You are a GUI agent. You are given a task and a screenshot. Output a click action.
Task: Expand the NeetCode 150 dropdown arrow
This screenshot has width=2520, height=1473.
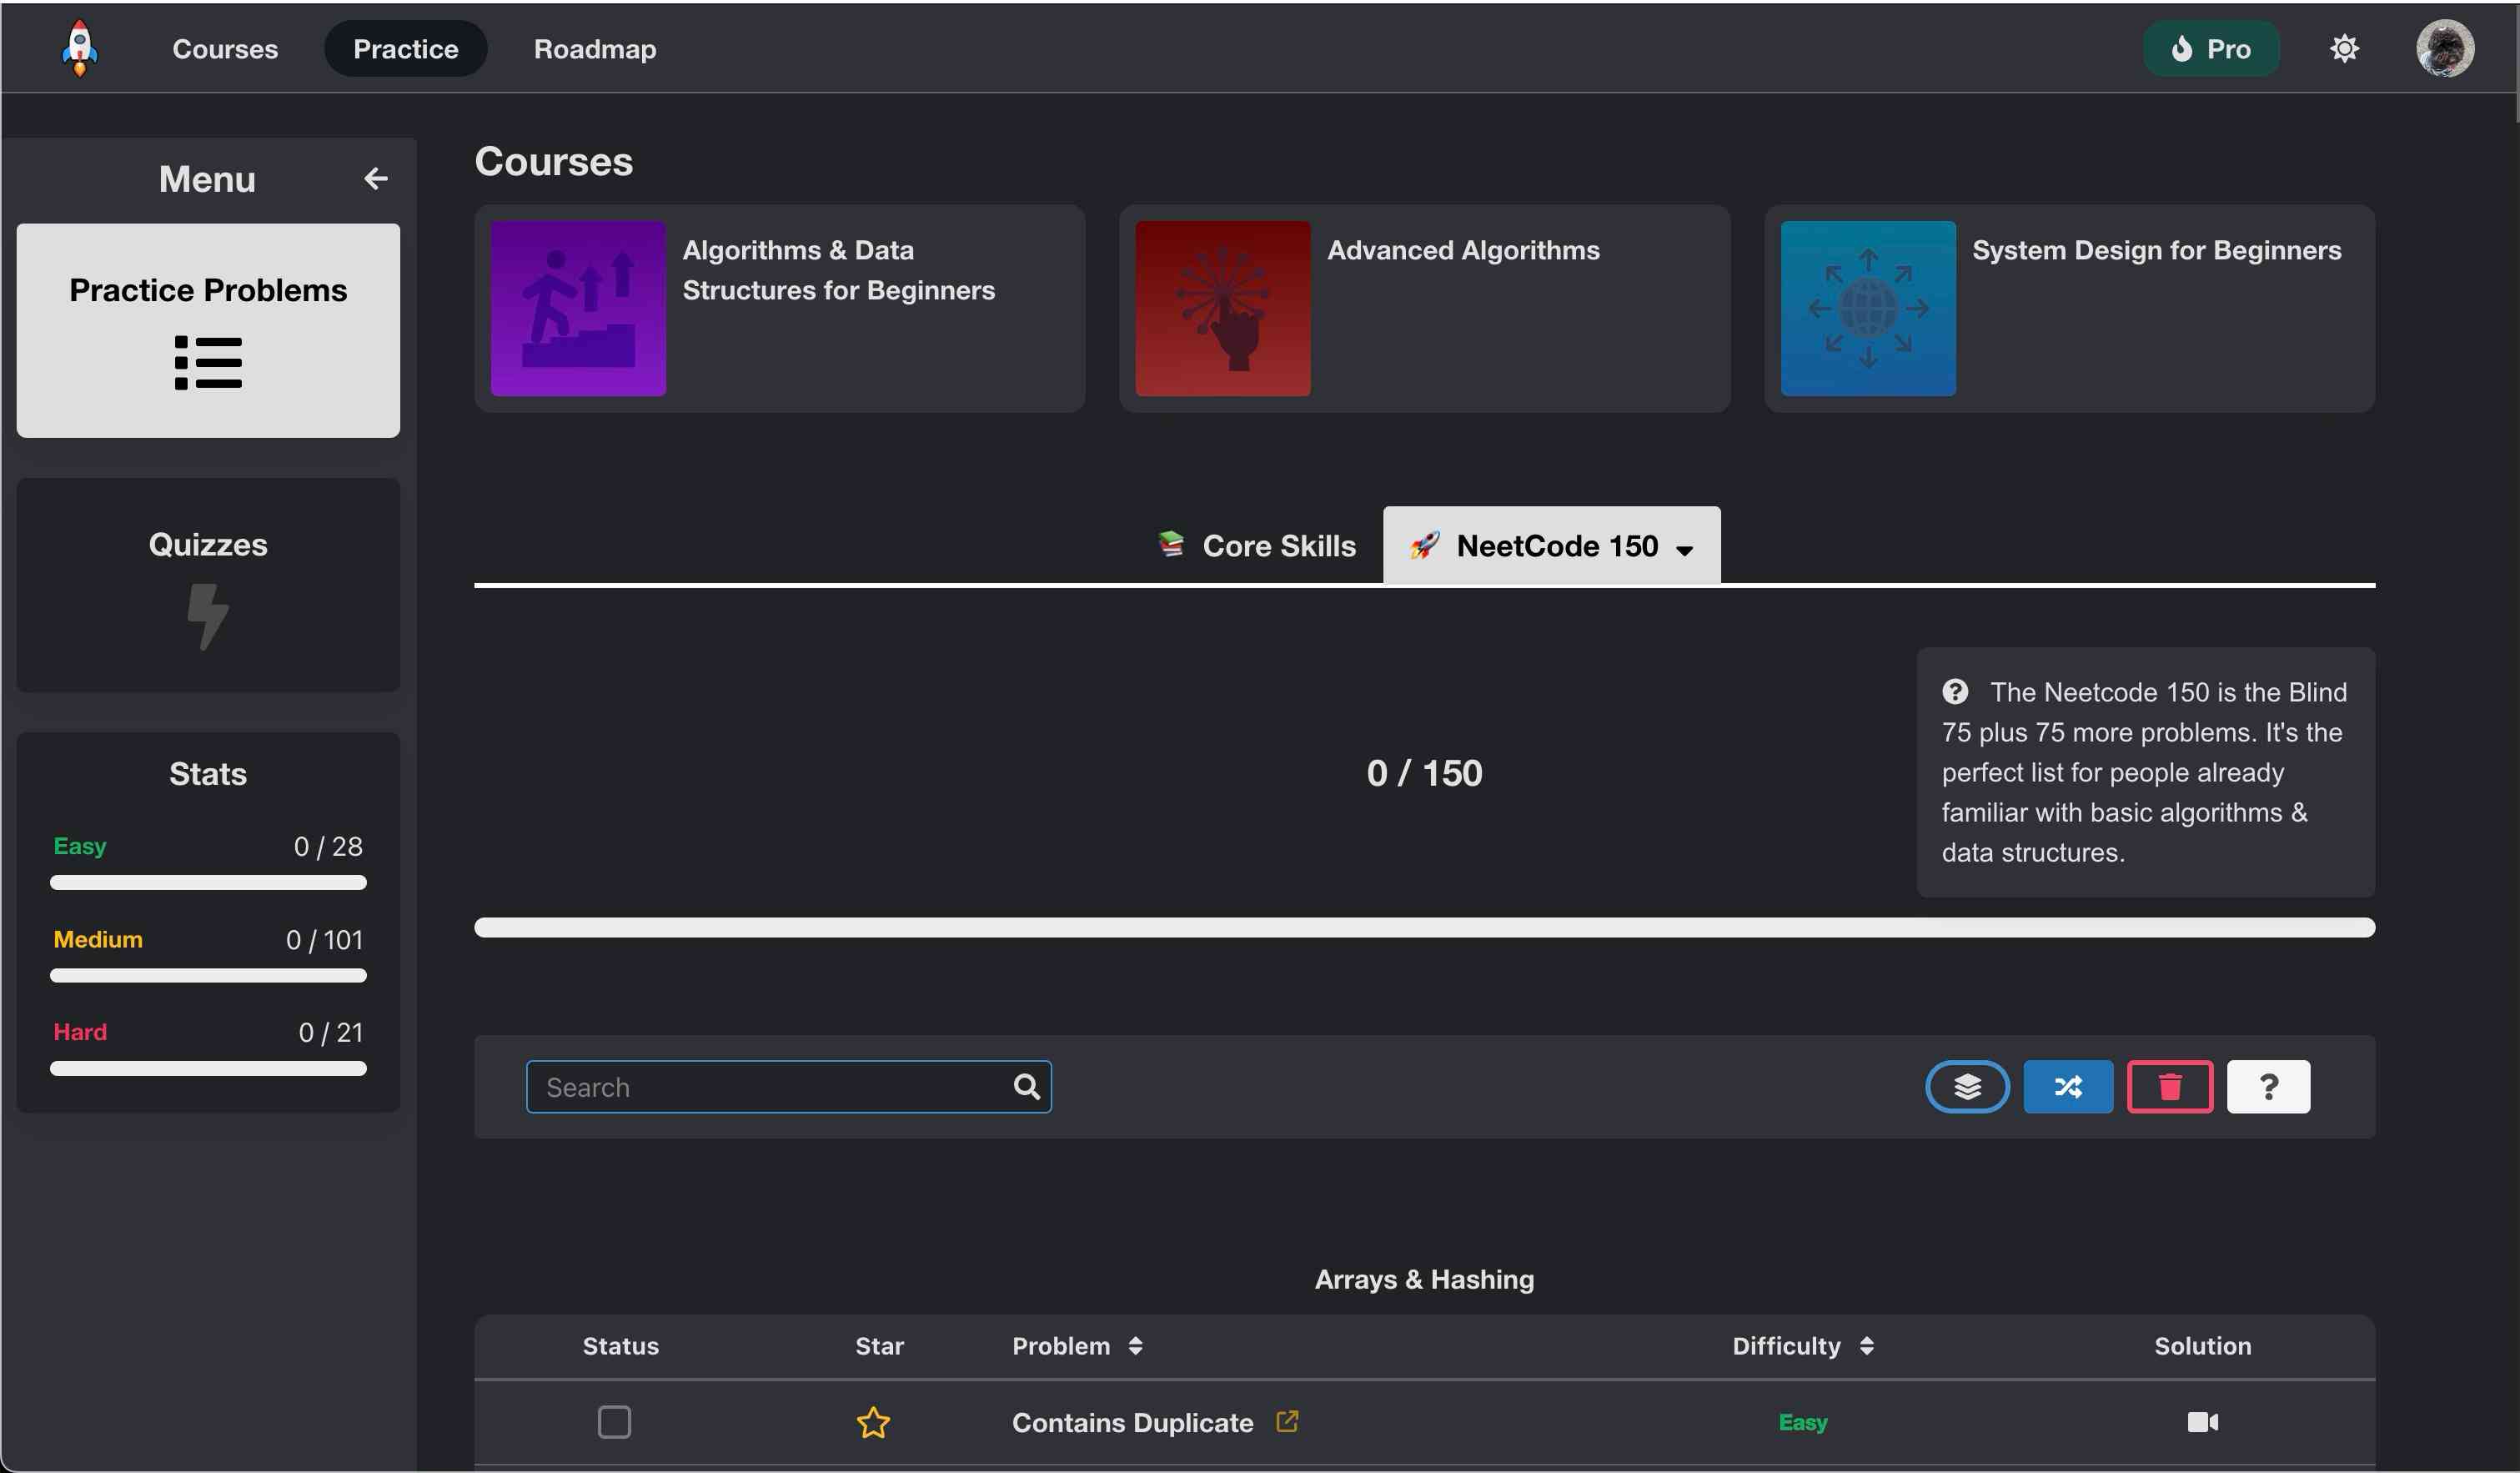[1685, 549]
